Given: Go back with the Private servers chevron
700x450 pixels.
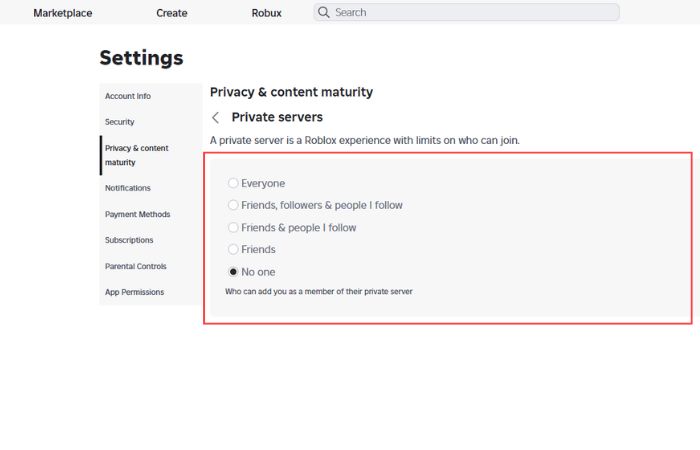Looking at the screenshot, I should (x=216, y=117).
